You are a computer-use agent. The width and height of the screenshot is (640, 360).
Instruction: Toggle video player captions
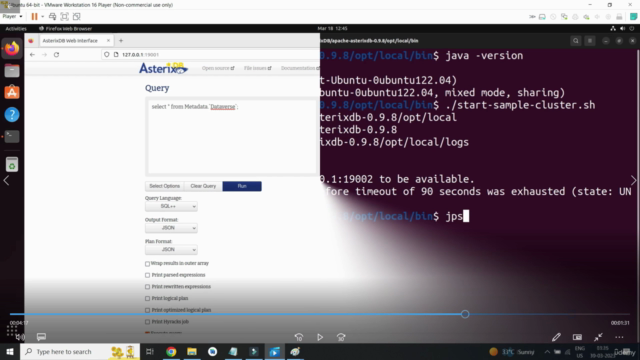[x=41, y=337]
